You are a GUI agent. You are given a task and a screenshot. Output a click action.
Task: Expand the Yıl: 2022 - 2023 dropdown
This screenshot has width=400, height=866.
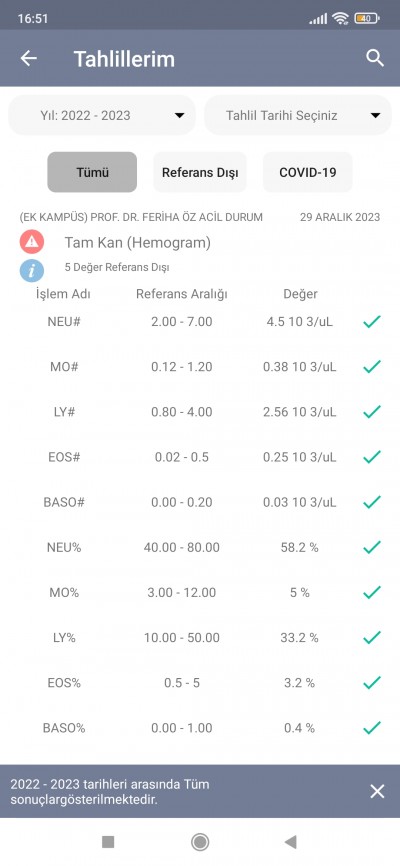102,115
